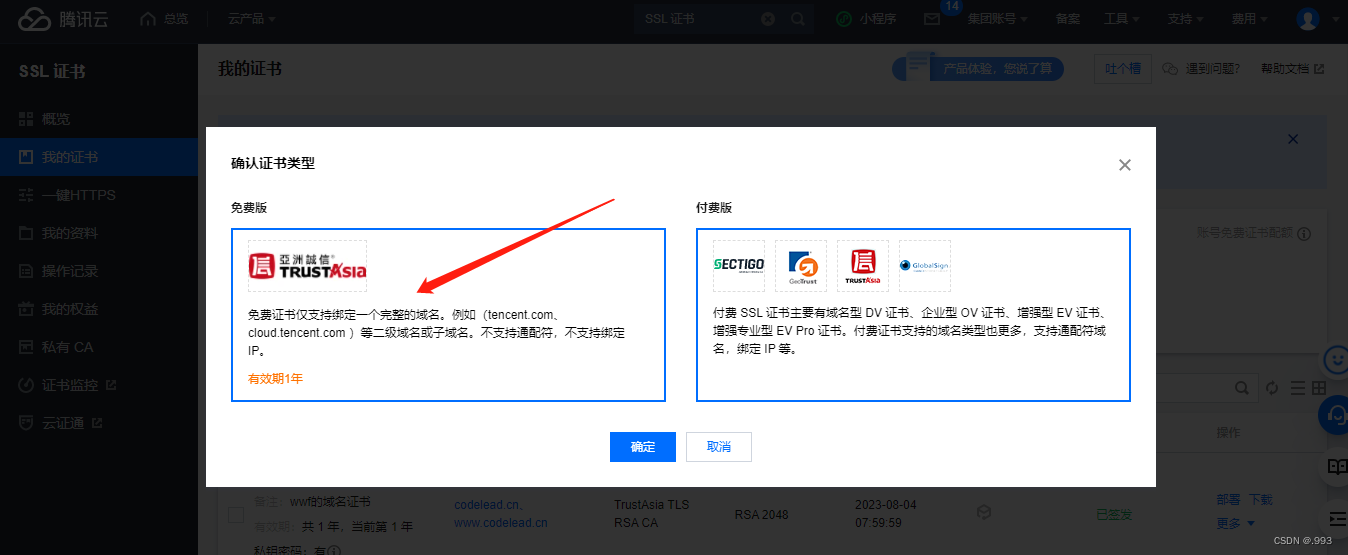Tick the codelead.cn certificate row checkbox
The height and width of the screenshot is (555, 1348).
pos(236,515)
